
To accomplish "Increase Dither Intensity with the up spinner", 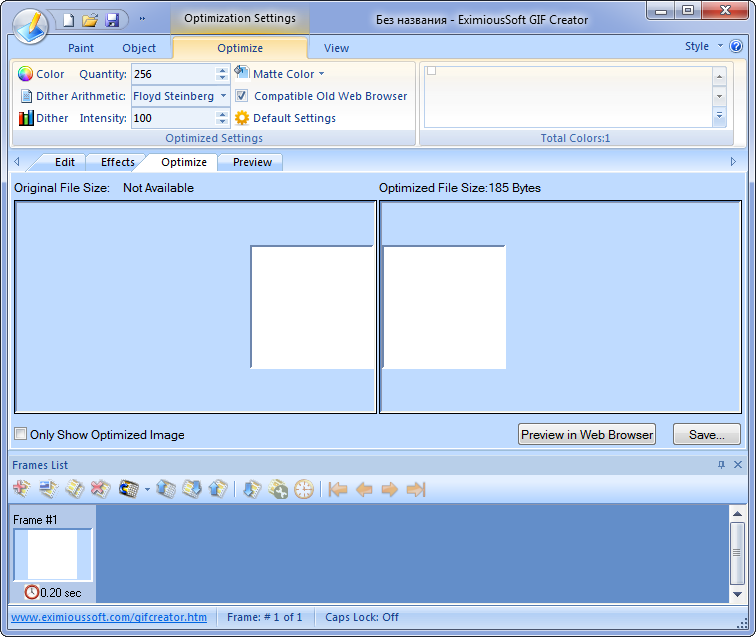I will [x=222, y=114].
